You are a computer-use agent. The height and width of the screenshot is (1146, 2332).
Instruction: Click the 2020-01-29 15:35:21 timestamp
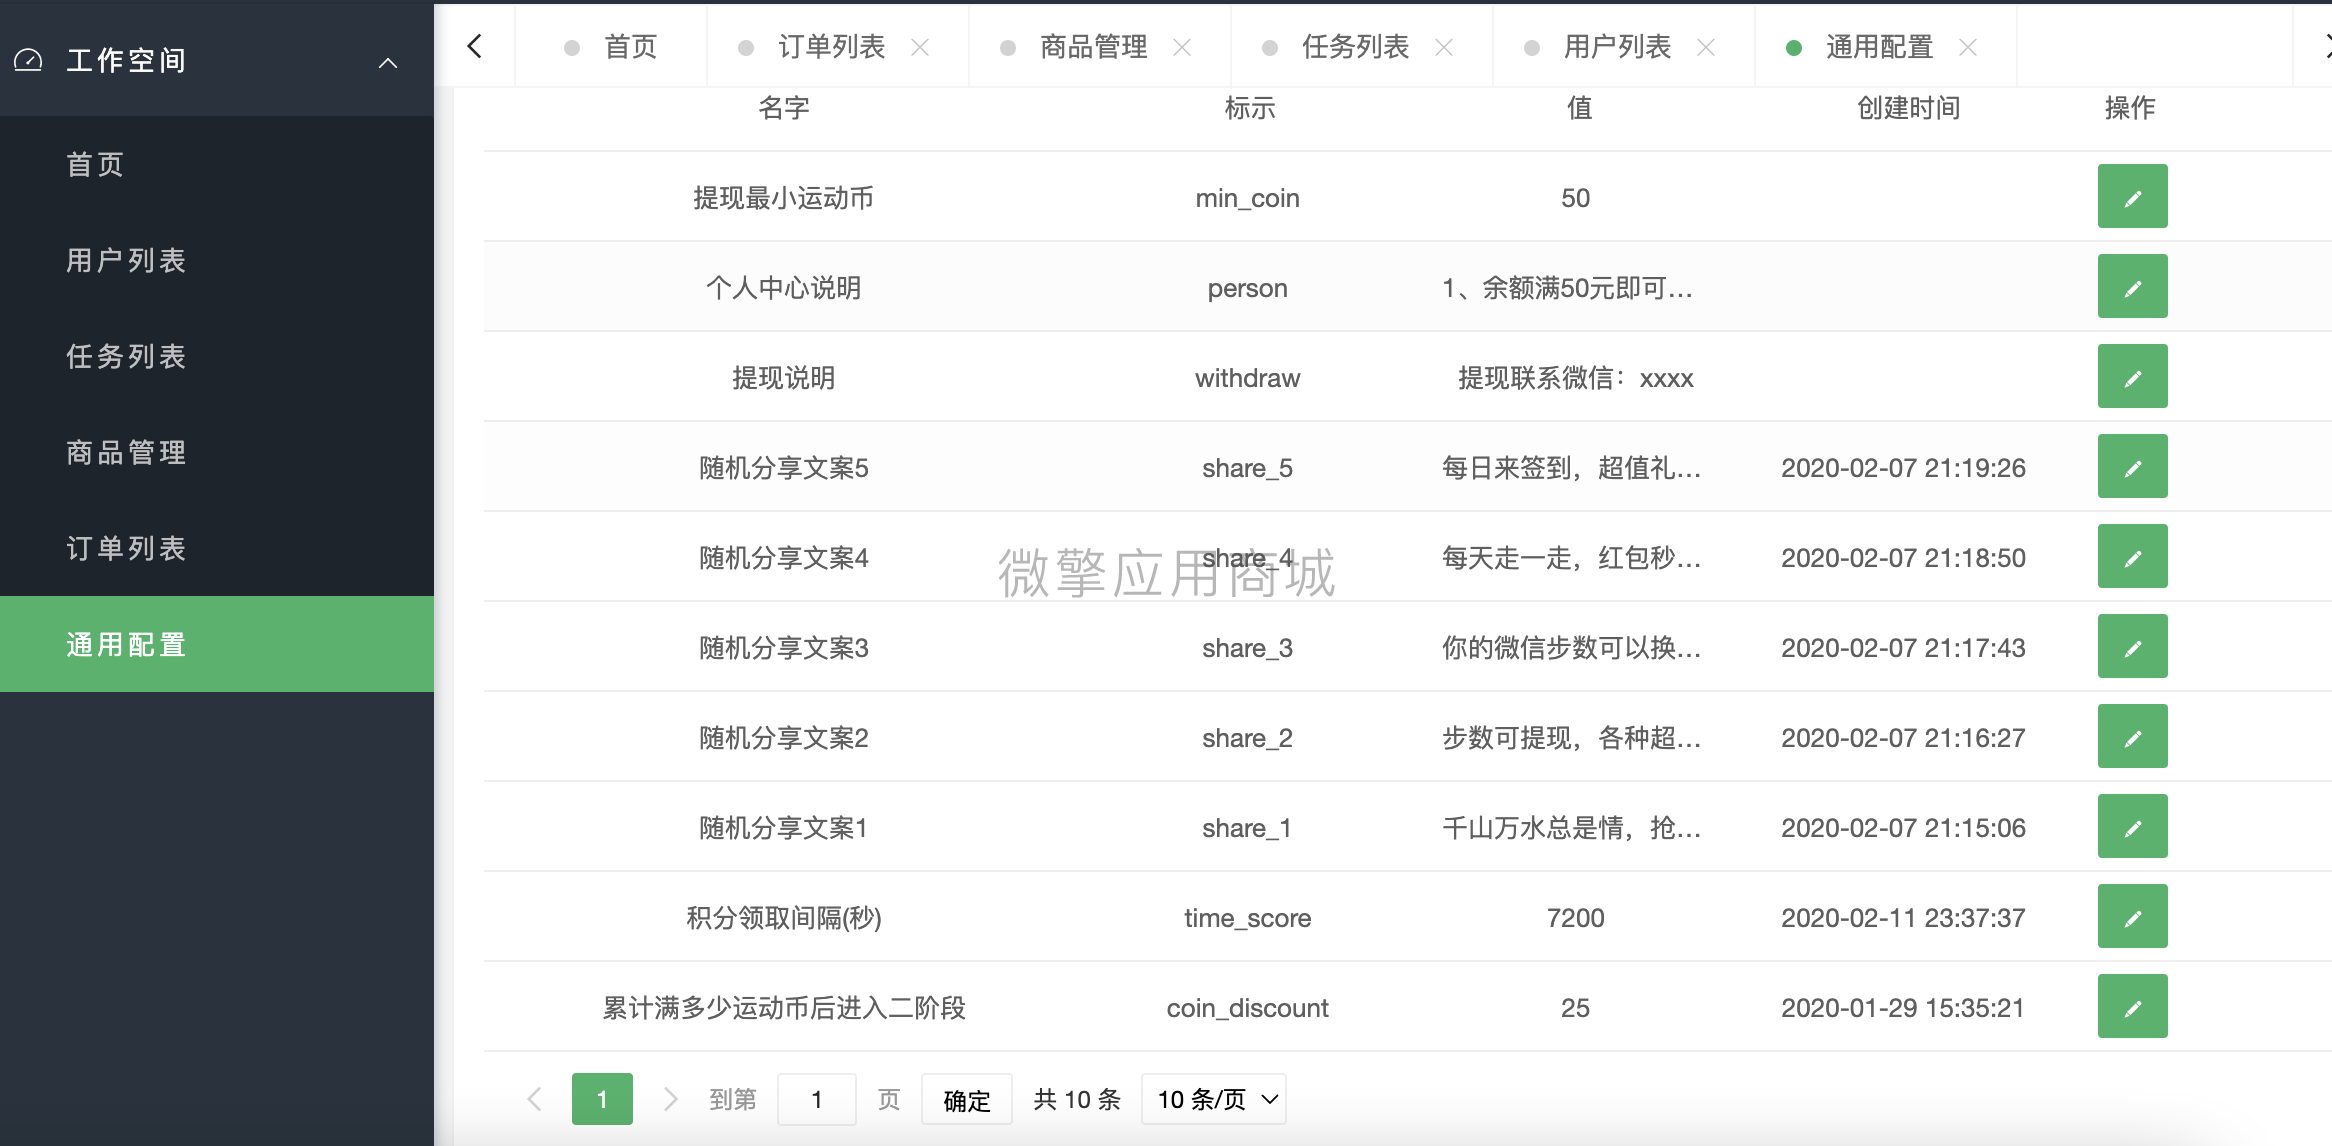pyautogui.click(x=1903, y=1008)
